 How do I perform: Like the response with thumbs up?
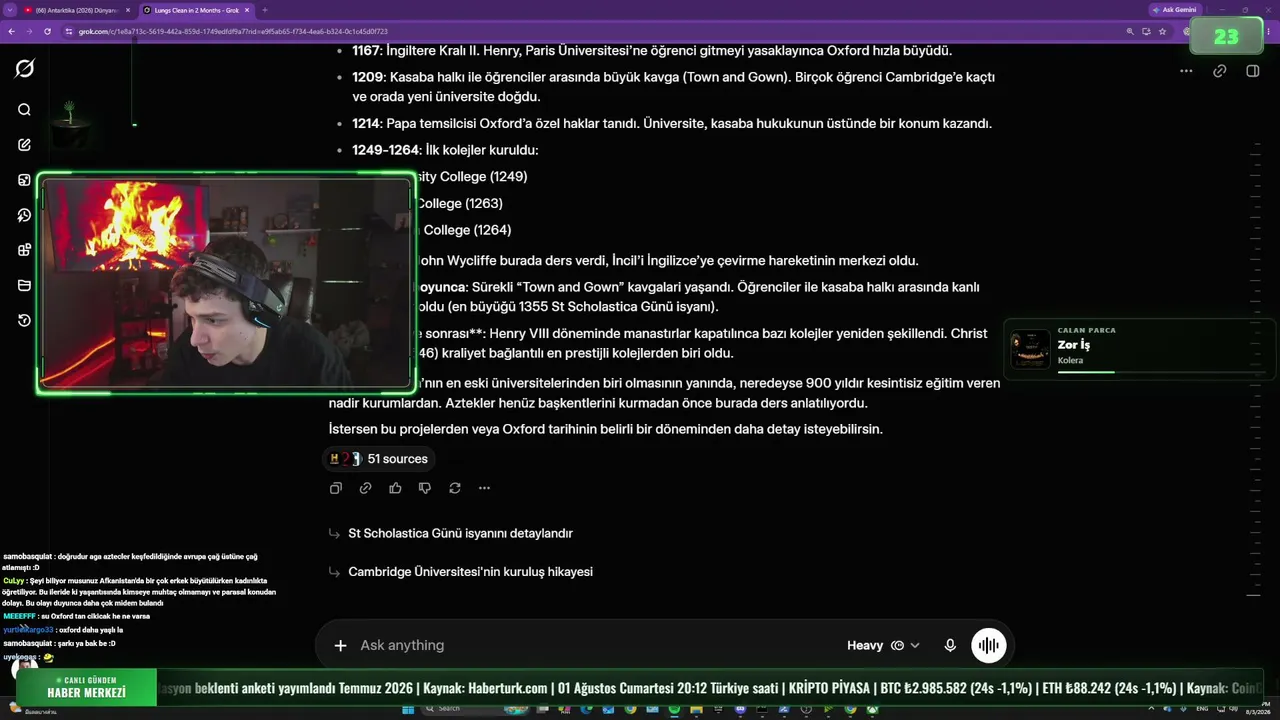click(x=395, y=488)
